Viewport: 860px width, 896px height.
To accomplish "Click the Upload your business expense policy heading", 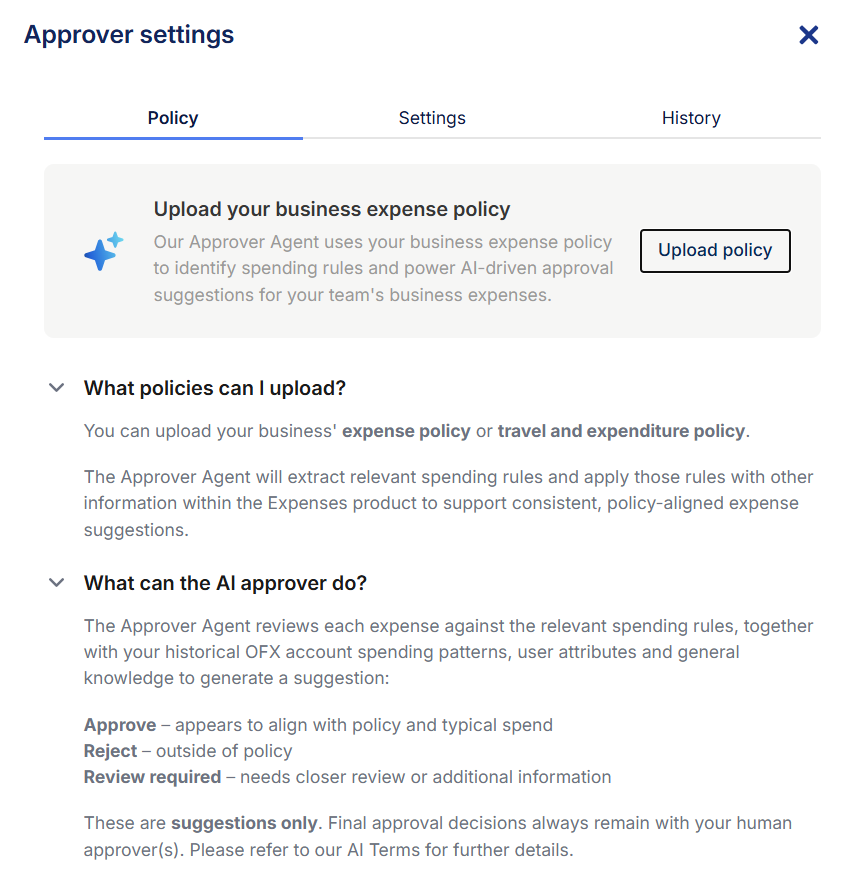I will click(x=332, y=210).
